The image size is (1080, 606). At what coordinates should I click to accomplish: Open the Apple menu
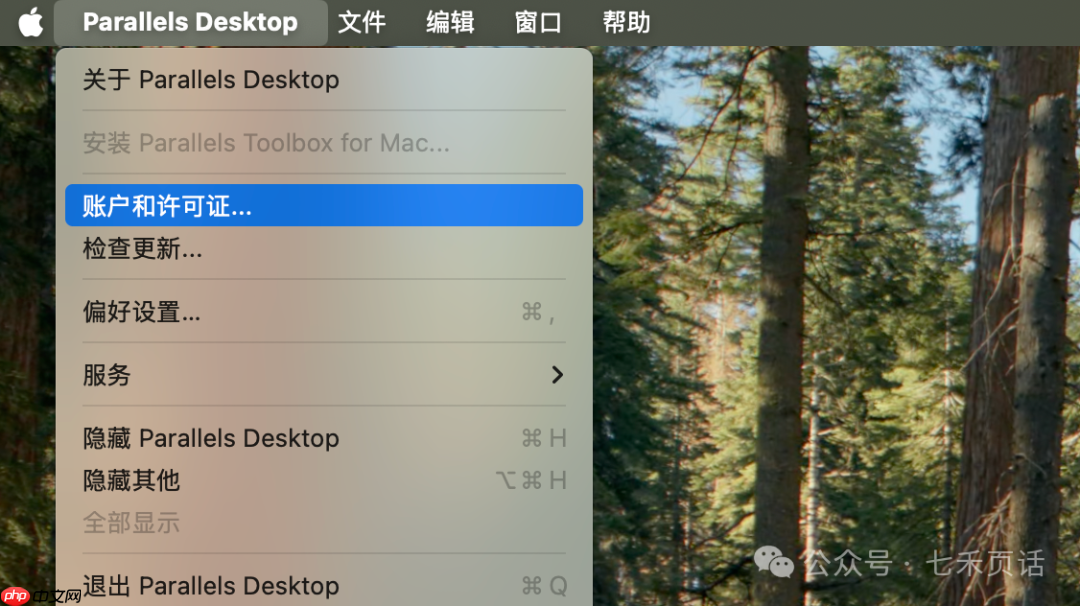(x=28, y=22)
